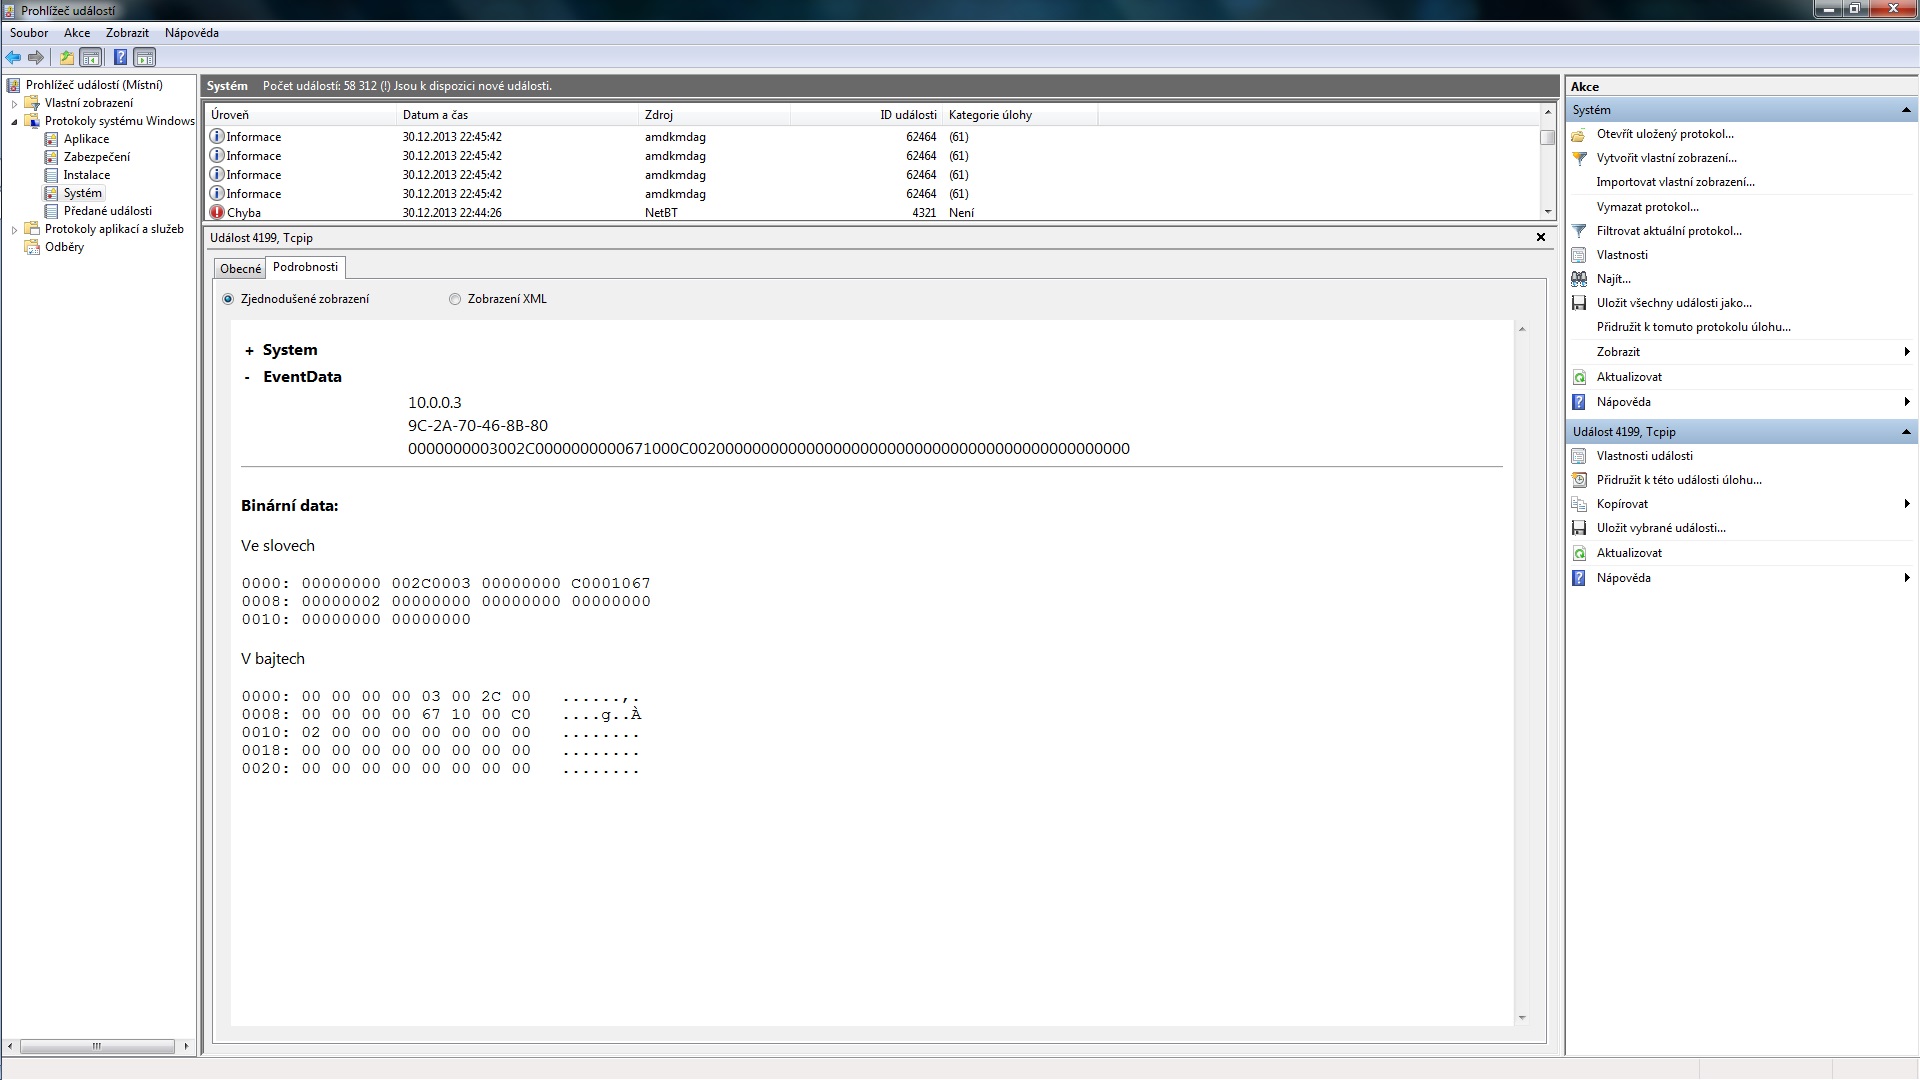The width and height of the screenshot is (1920, 1080).
Task: Click the blue Back arrow toolbar icon
Action: click(x=13, y=58)
